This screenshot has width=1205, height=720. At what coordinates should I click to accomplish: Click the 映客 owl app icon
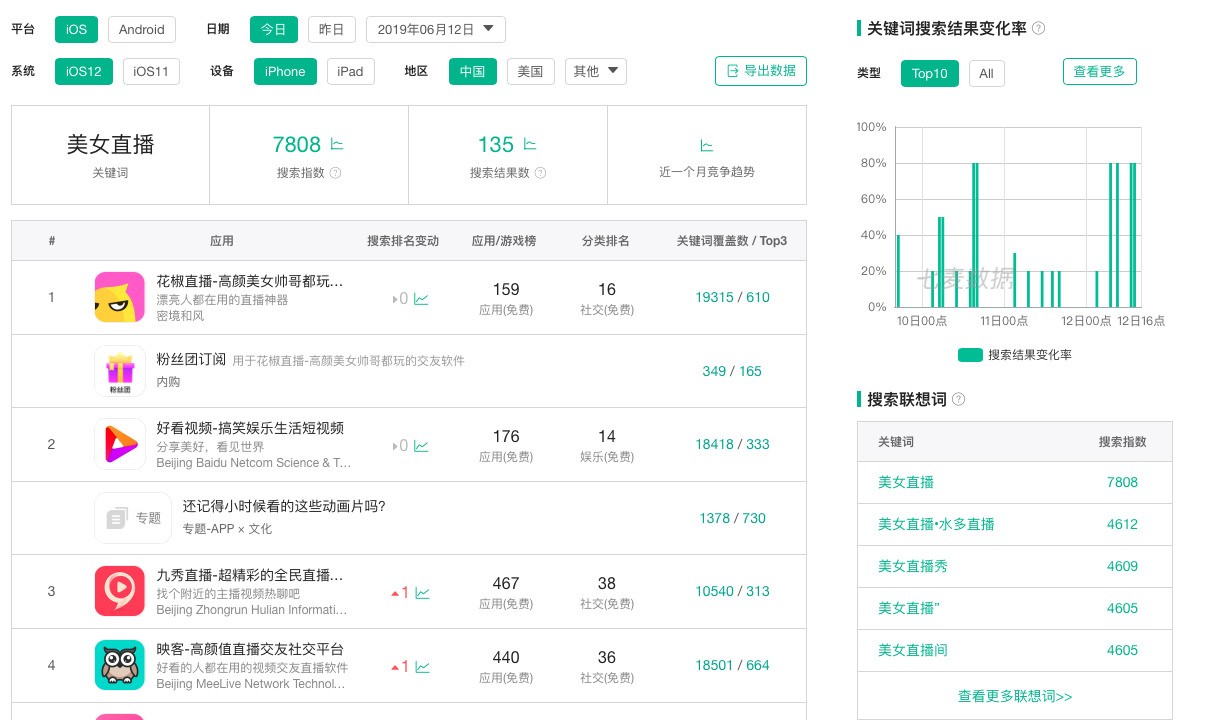coord(119,665)
